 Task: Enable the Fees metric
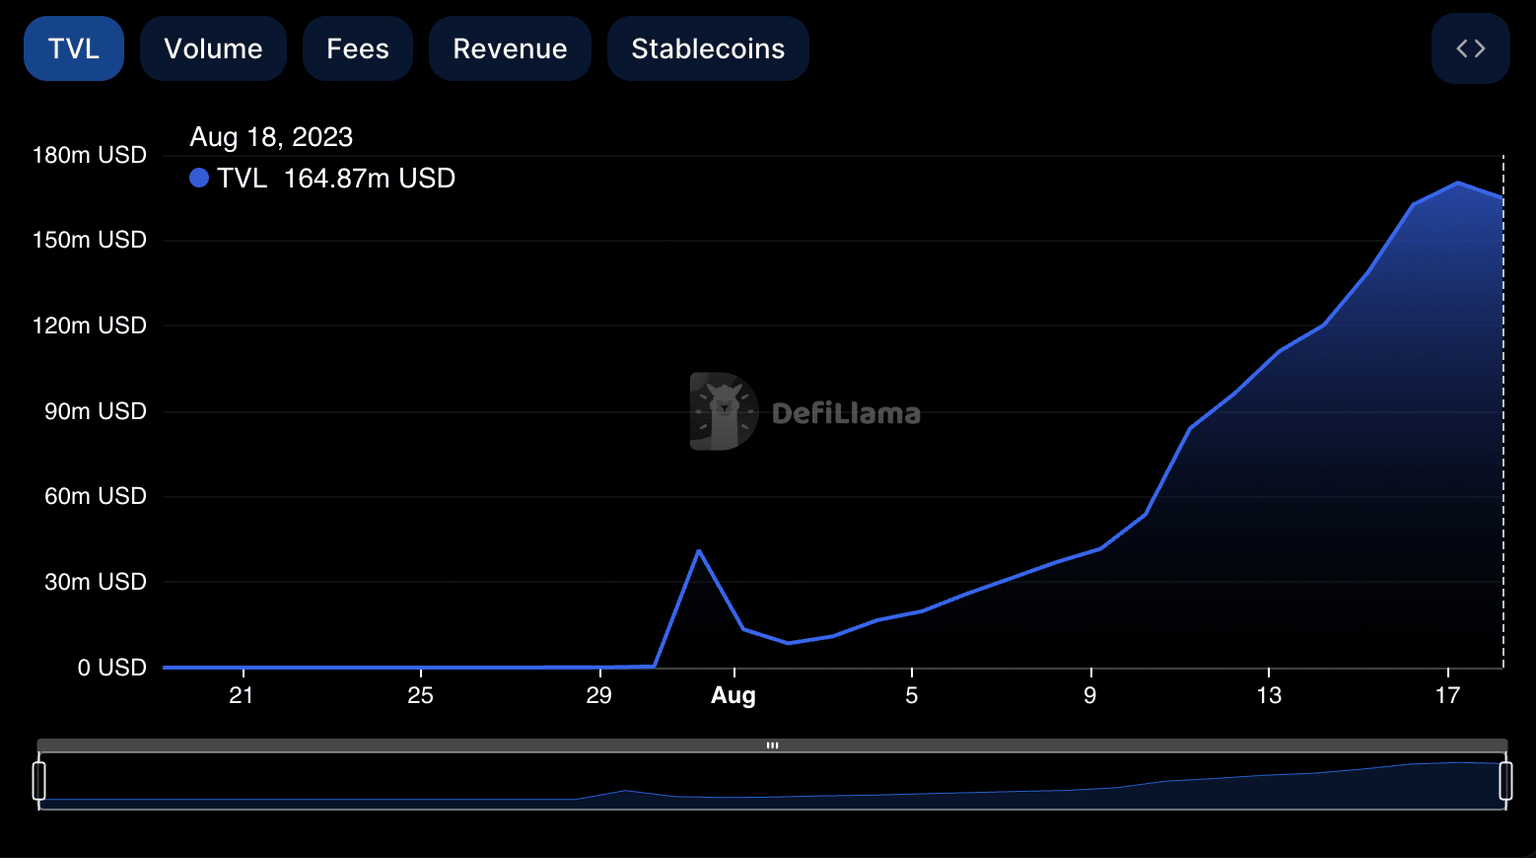pyautogui.click(x=357, y=49)
